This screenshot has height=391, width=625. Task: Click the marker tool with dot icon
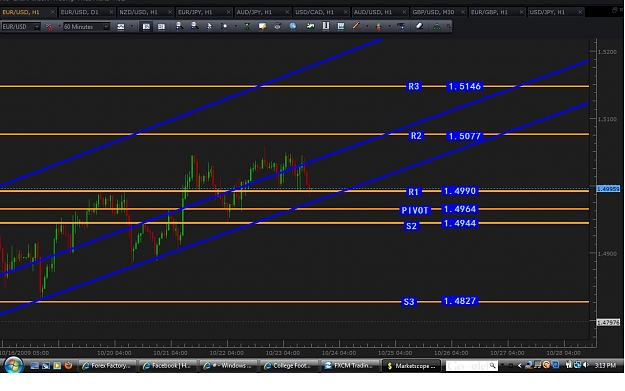click(224, 26)
